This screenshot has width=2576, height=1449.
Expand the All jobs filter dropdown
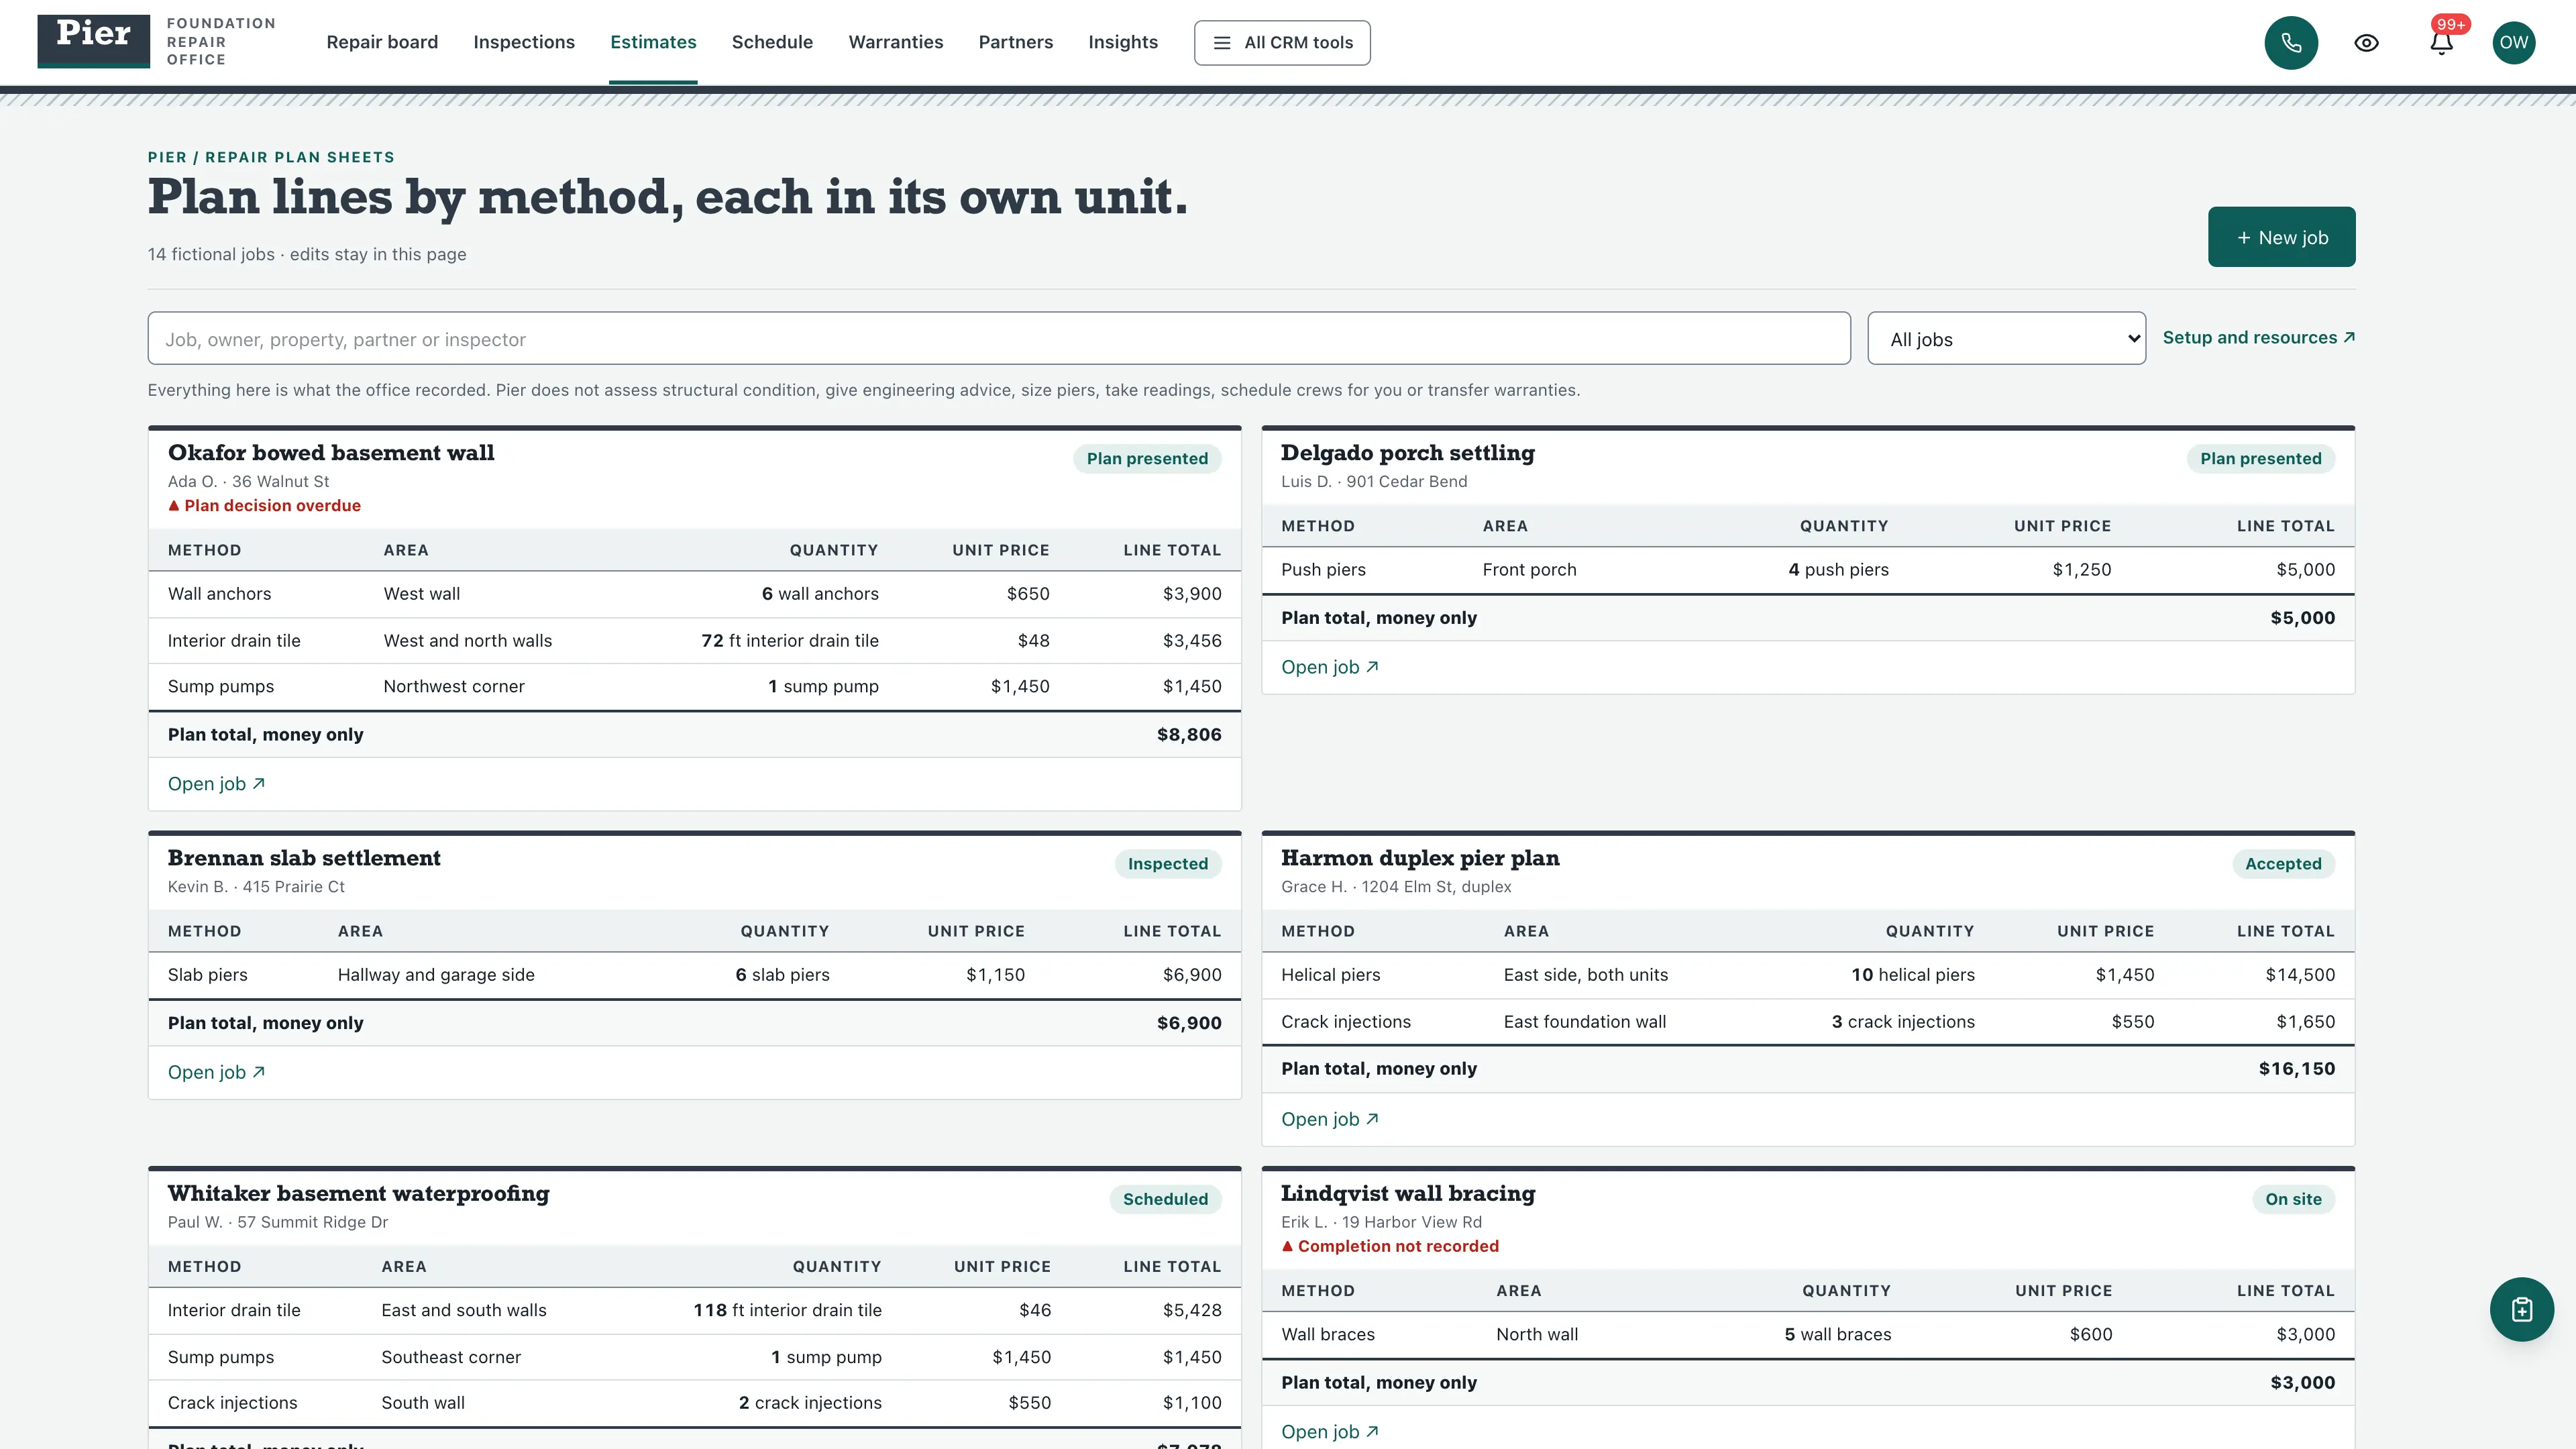(2006, 339)
